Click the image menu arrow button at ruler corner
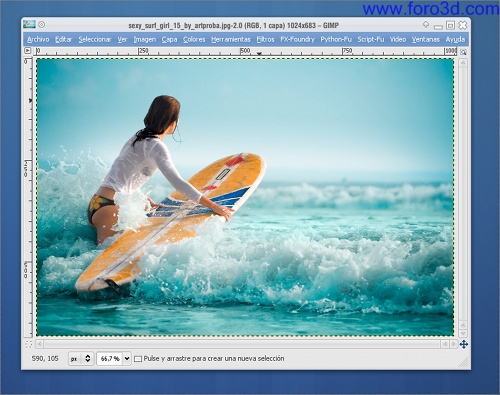This screenshot has width=500, height=395. (x=28, y=51)
